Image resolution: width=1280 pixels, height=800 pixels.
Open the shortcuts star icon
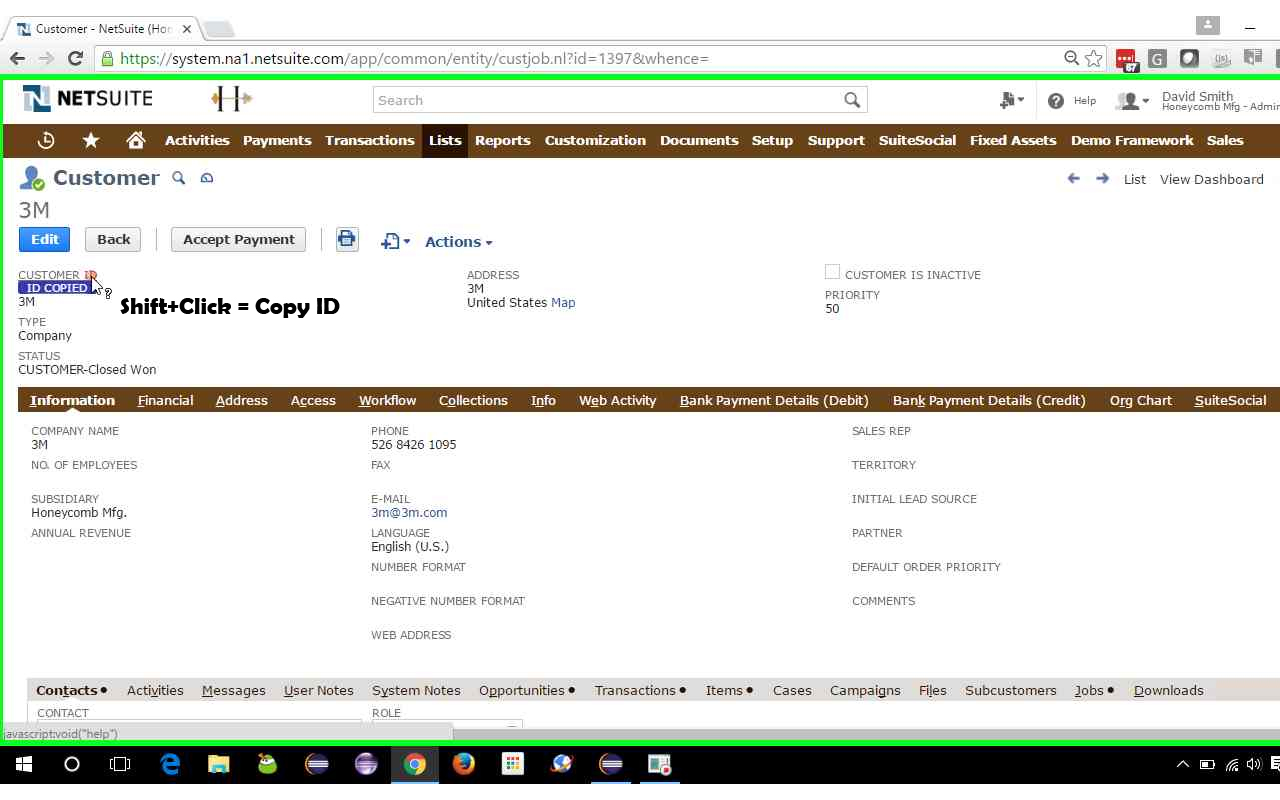click(90, 140)
